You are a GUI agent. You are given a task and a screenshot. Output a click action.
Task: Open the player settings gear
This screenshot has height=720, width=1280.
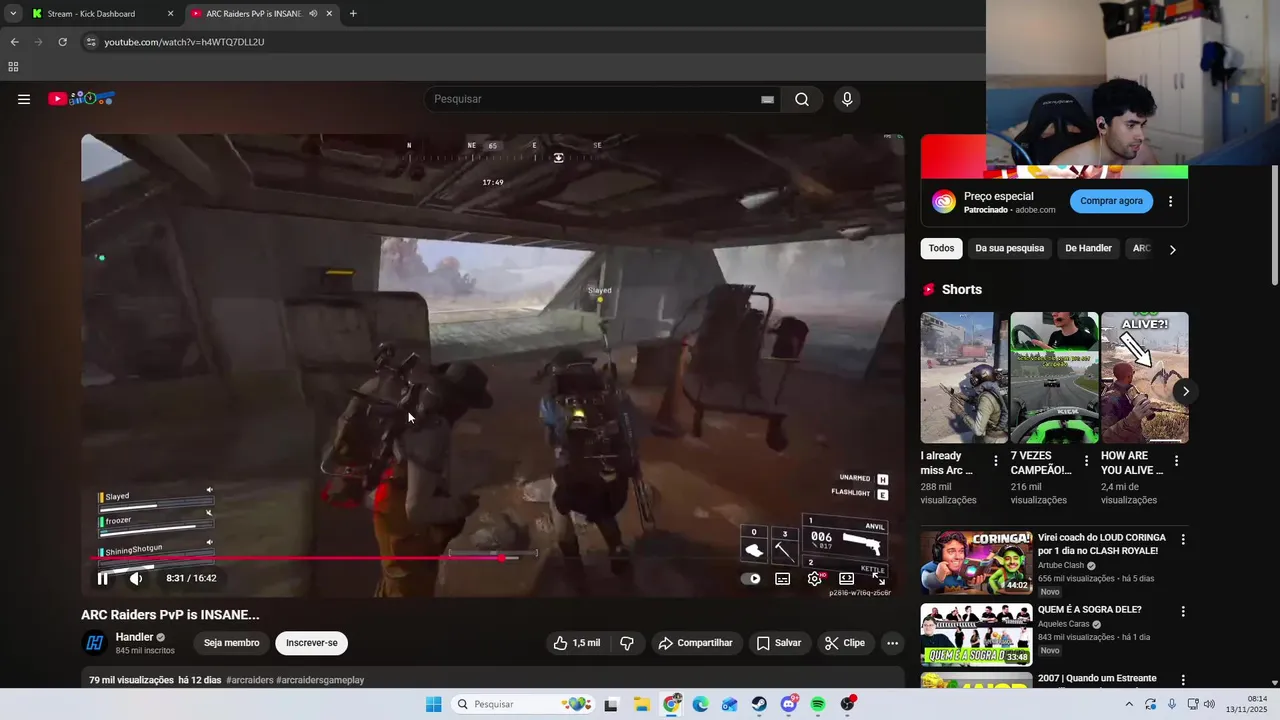coord(815,578)
